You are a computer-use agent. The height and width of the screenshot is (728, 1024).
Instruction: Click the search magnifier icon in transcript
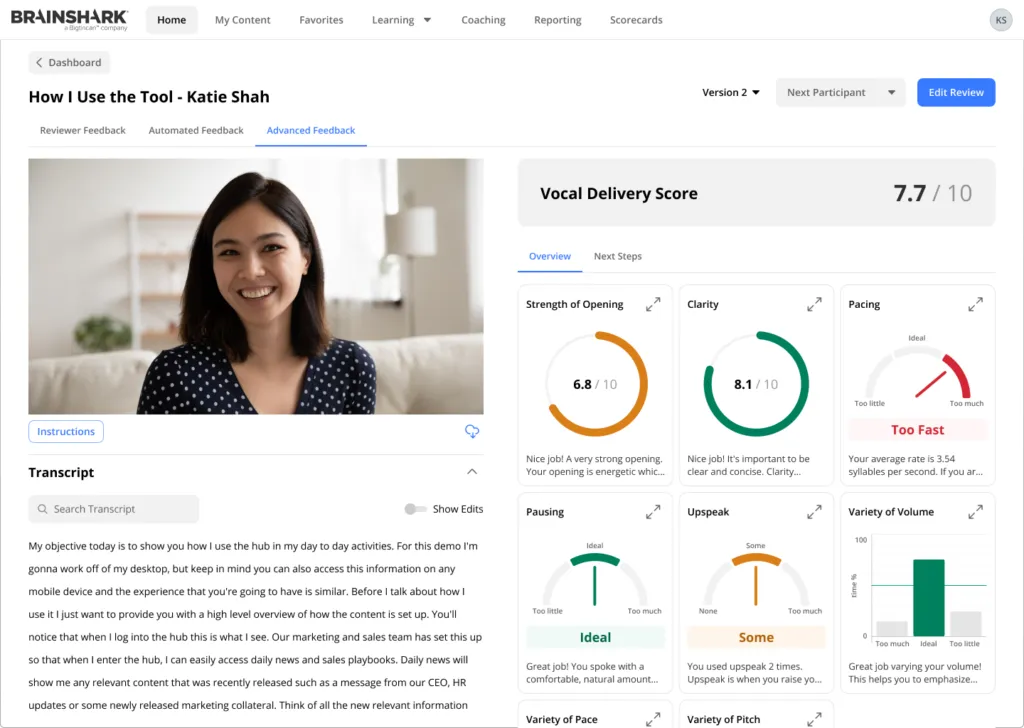pos(42,509)
